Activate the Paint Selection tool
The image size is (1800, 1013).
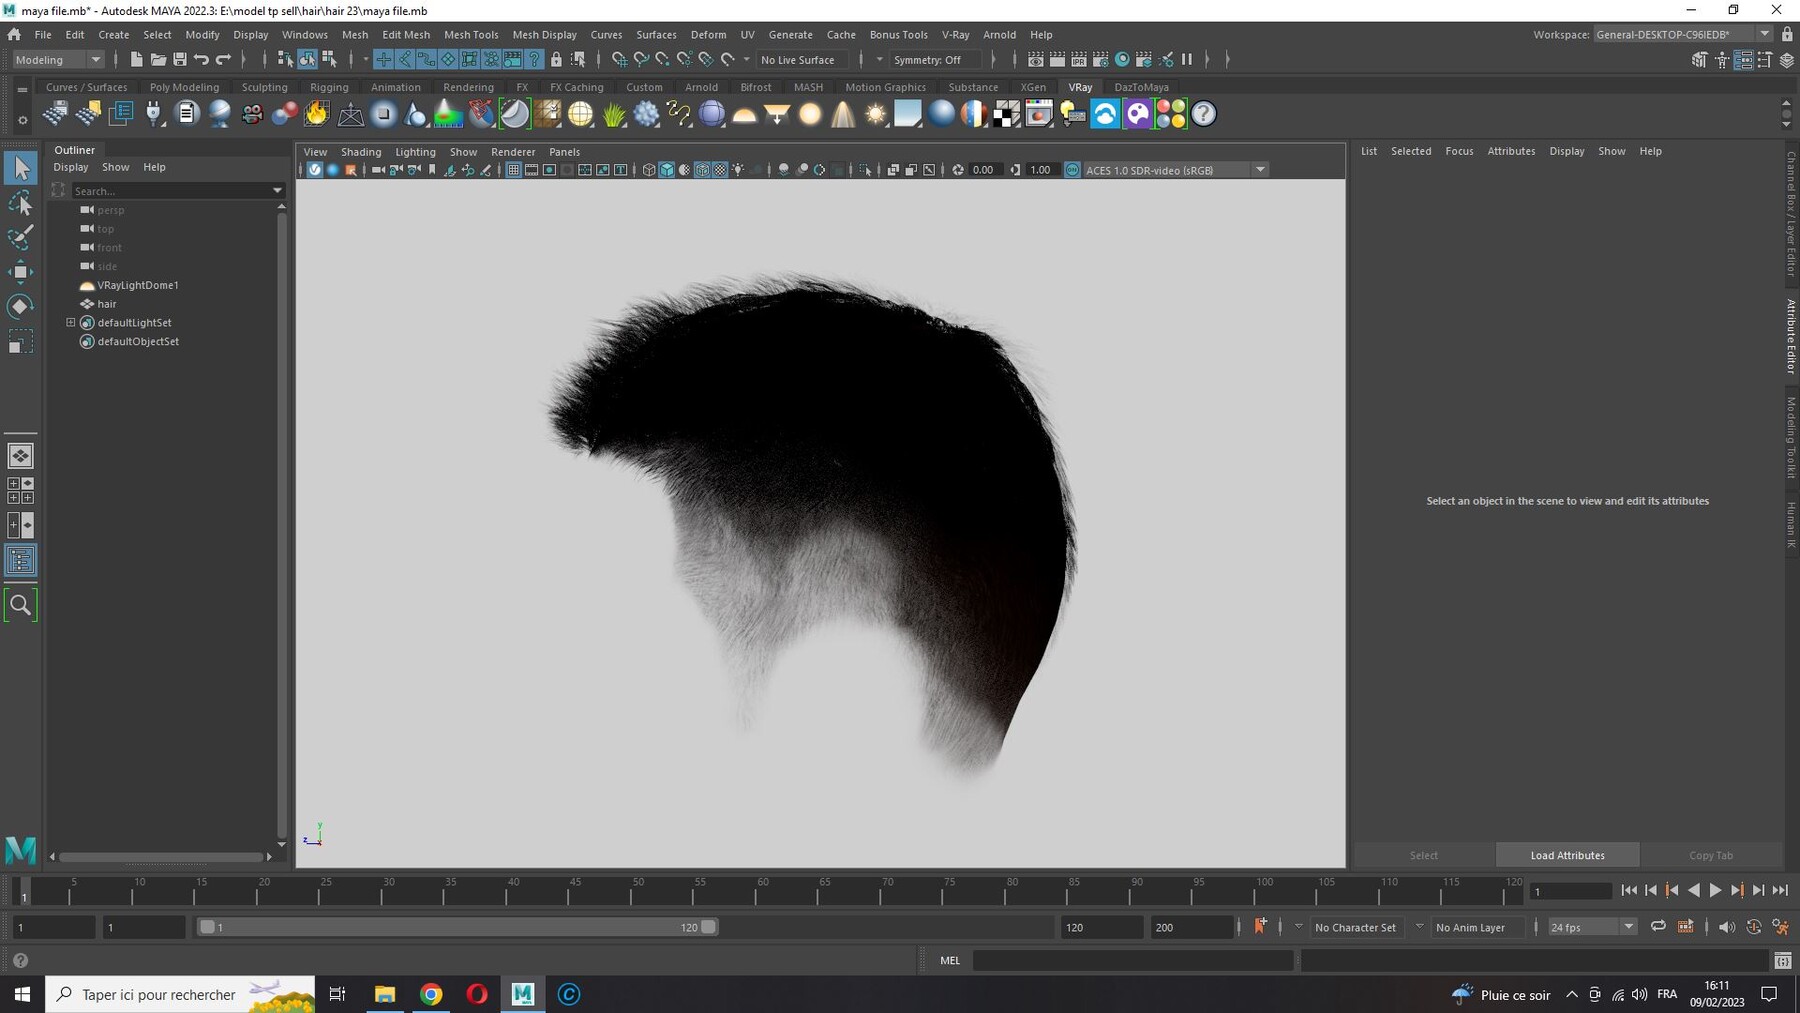point(20,237)
